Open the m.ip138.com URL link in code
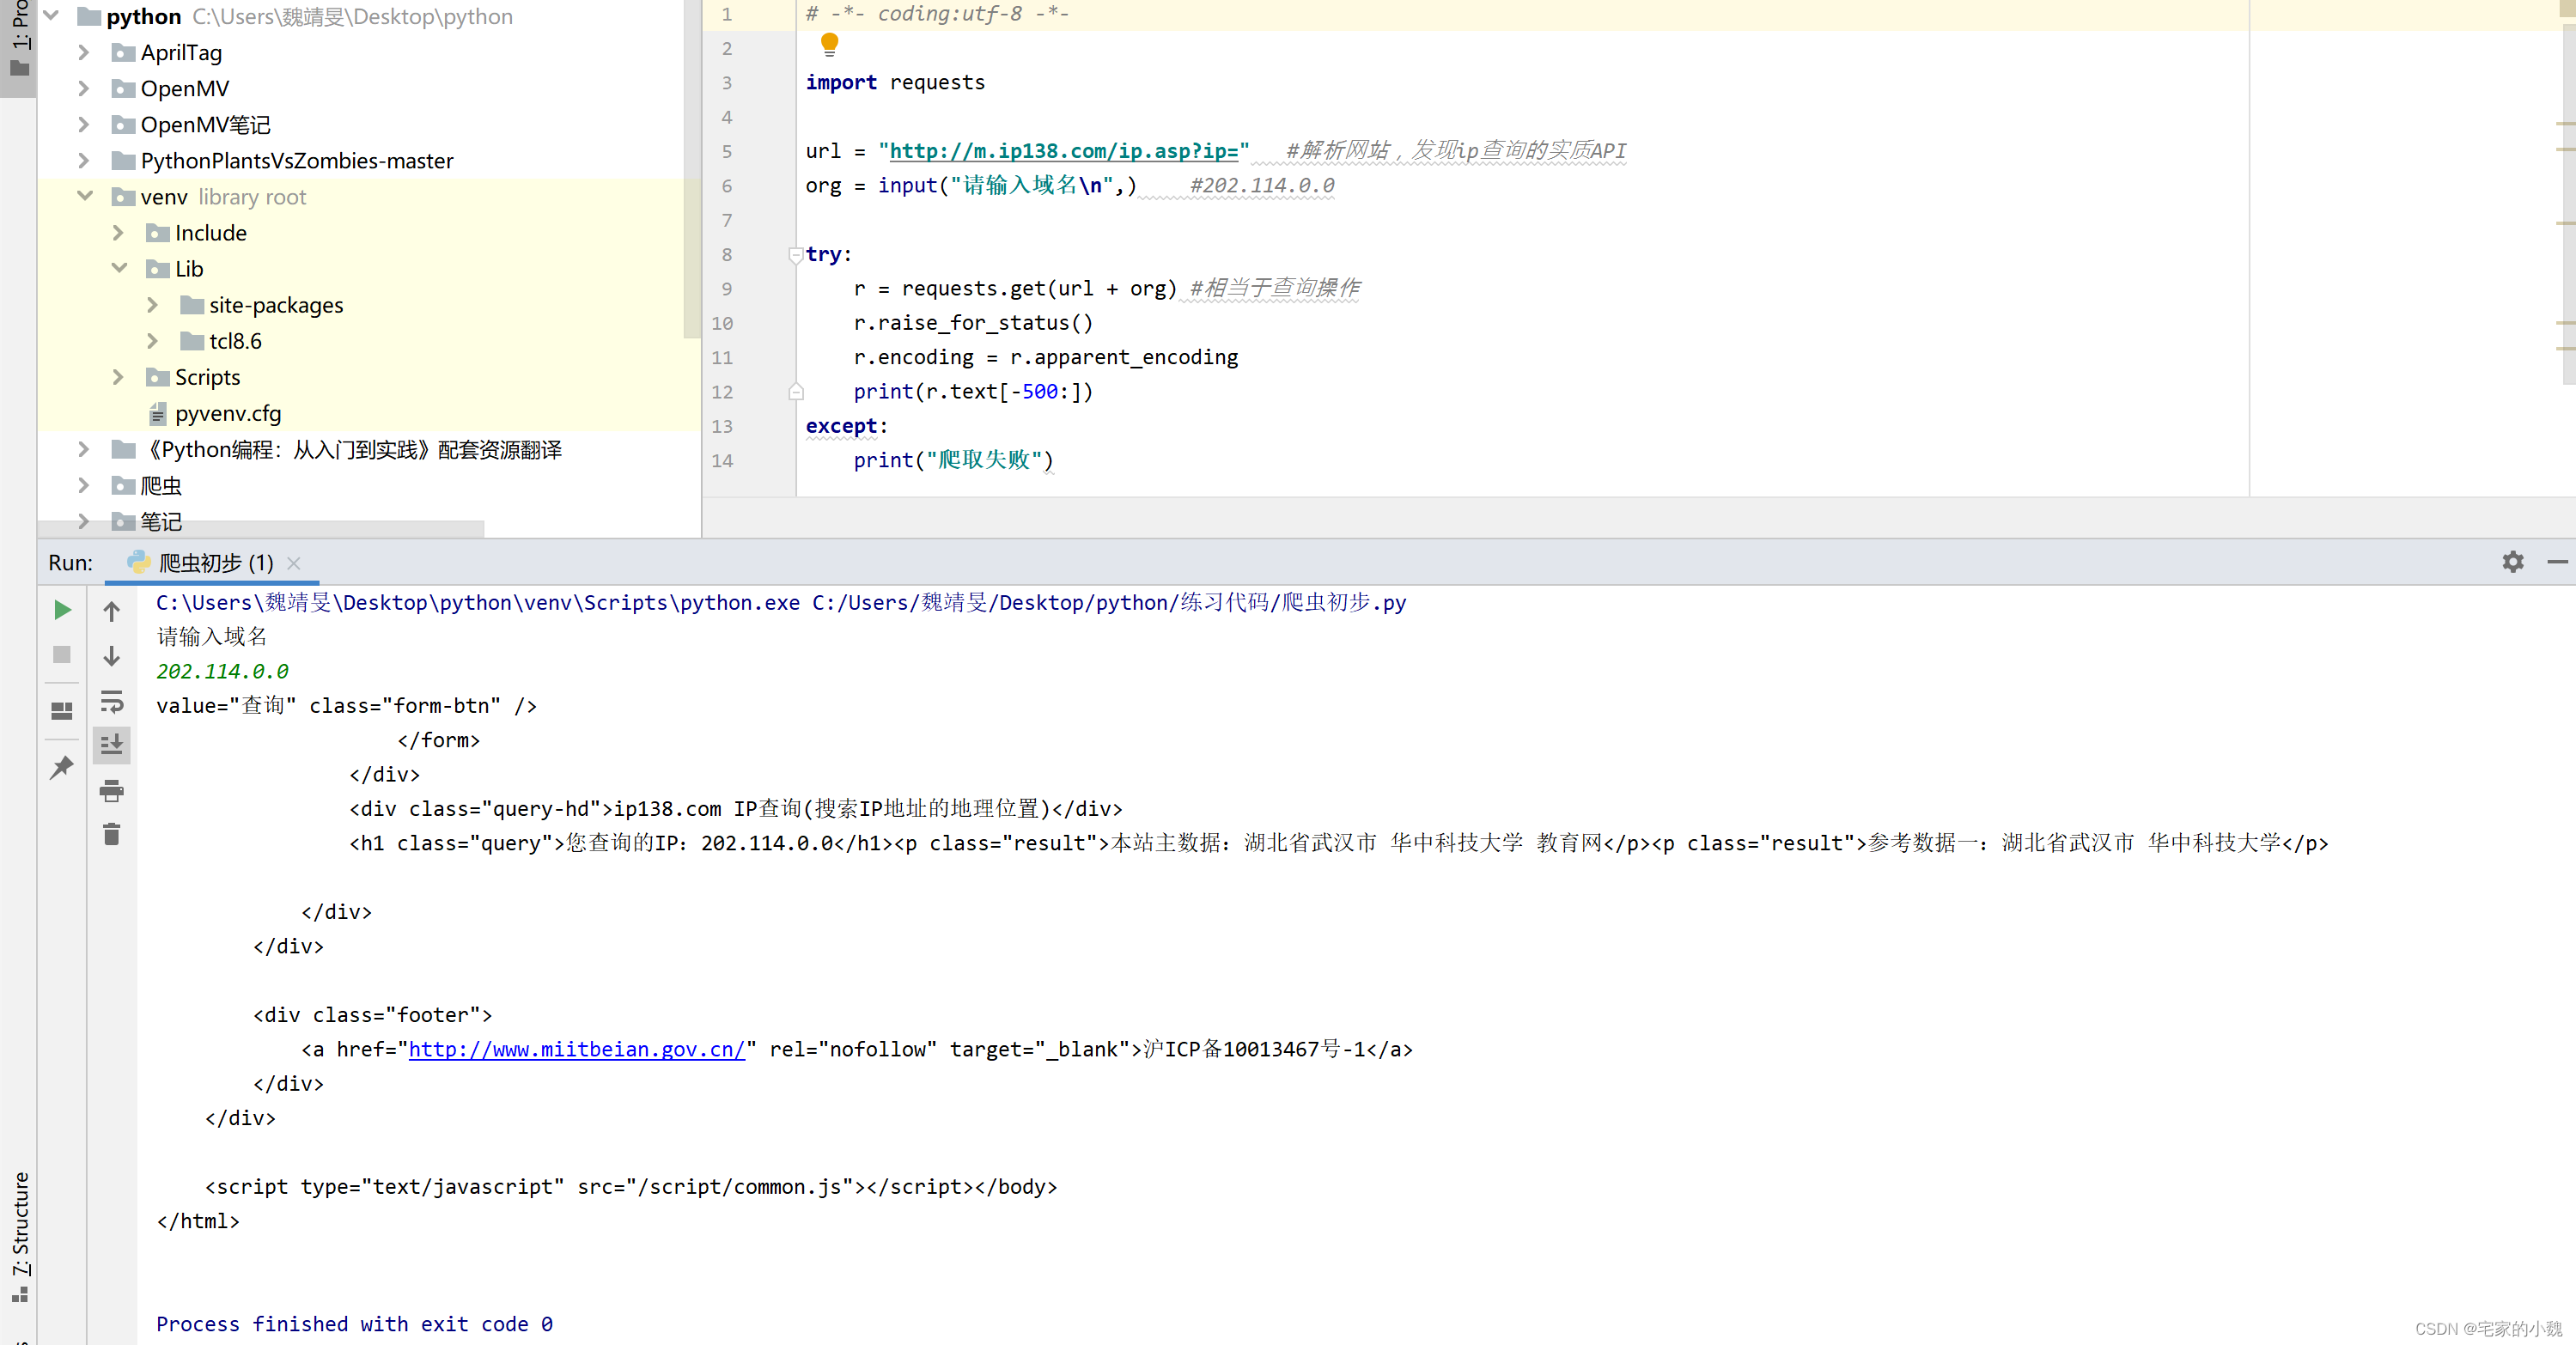The image size is (2576, 1345). [1064, 151]
